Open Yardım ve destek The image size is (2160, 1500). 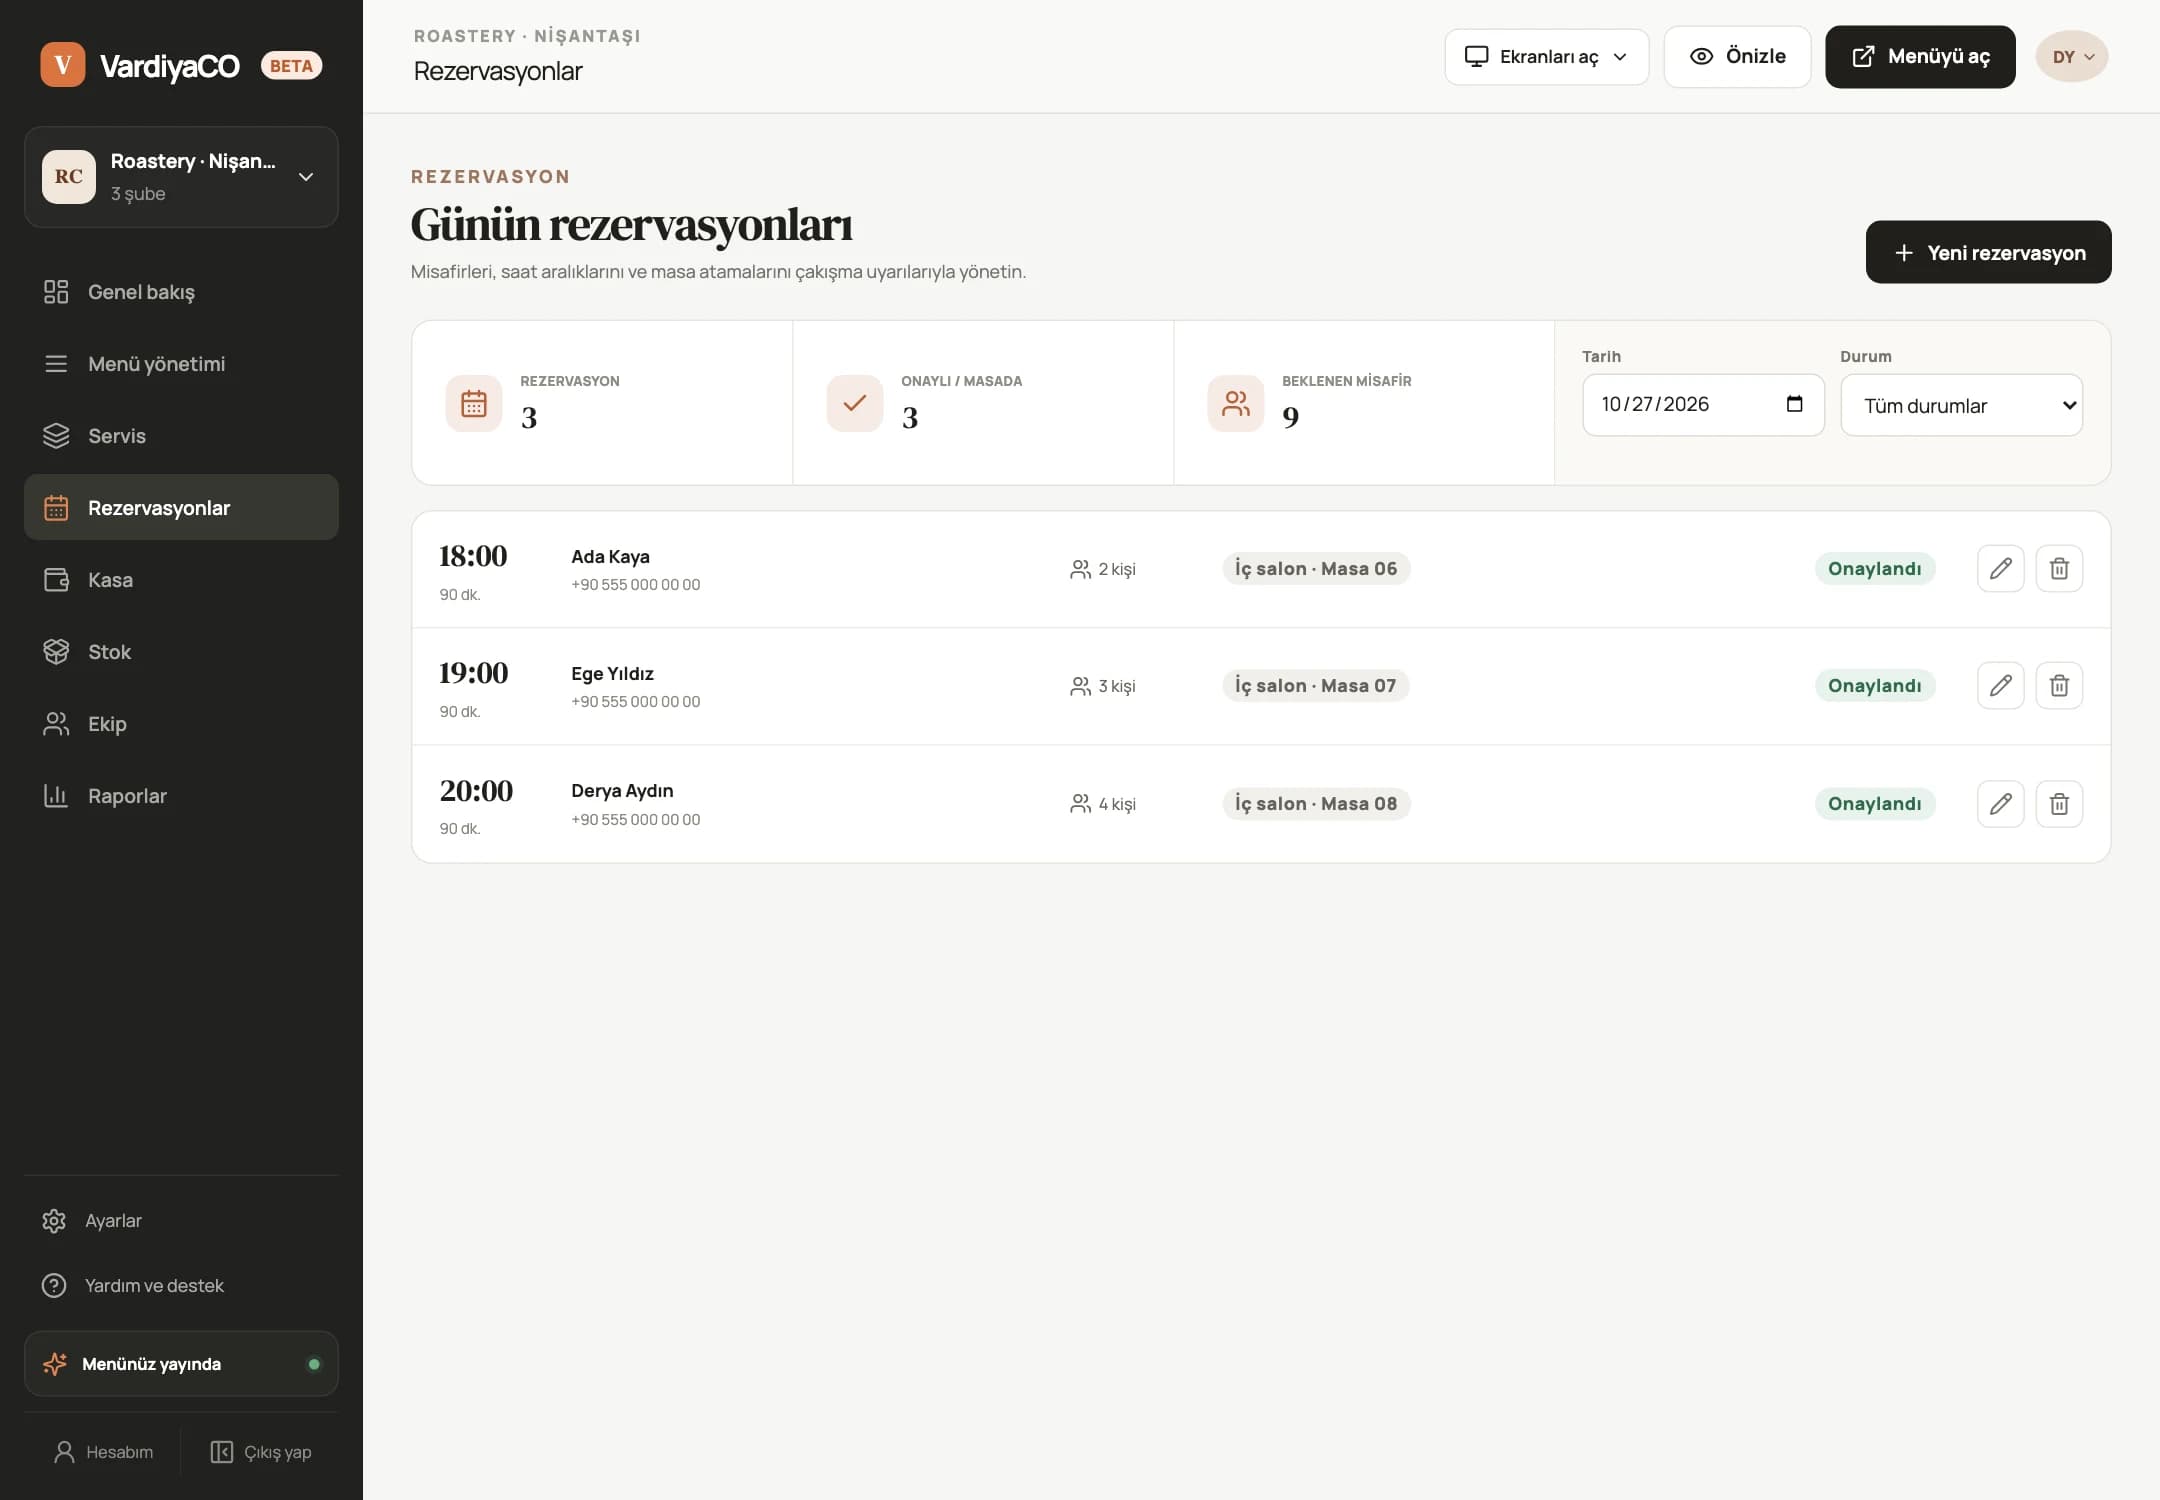[181, 1285]
